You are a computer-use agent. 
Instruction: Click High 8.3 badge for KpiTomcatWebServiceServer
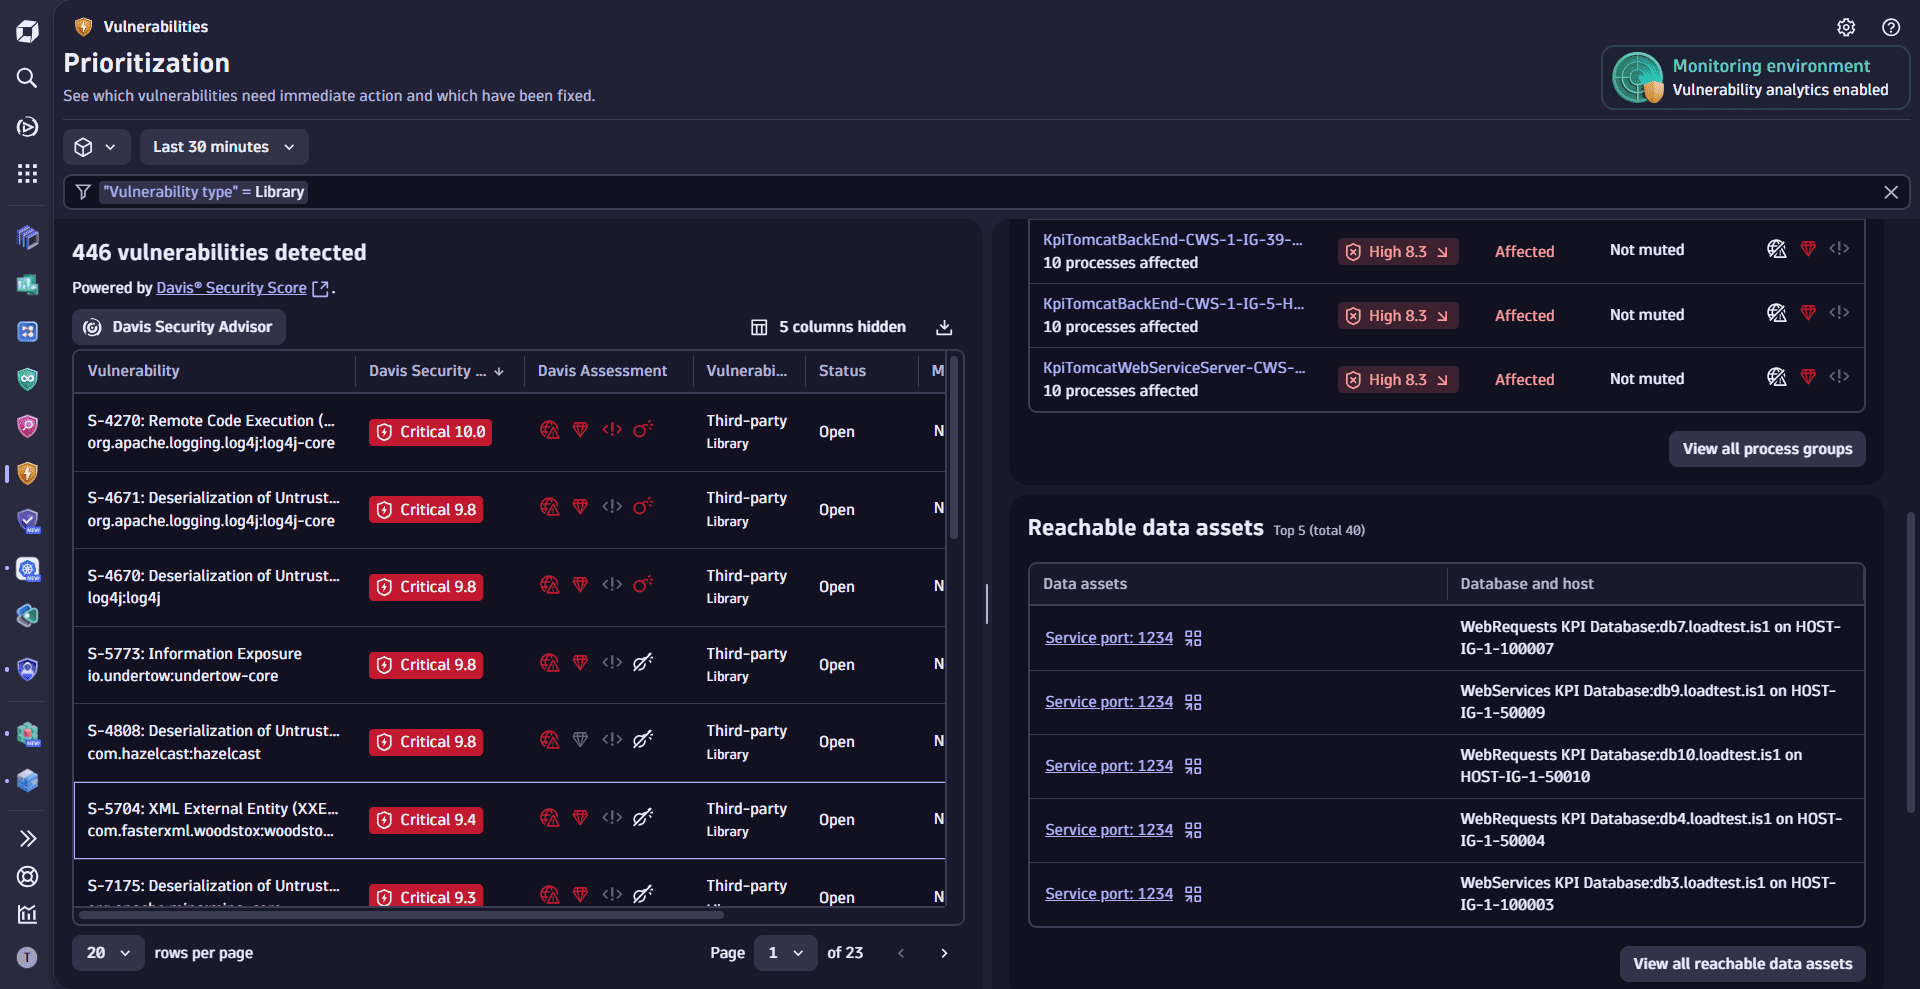(1398, 380)
